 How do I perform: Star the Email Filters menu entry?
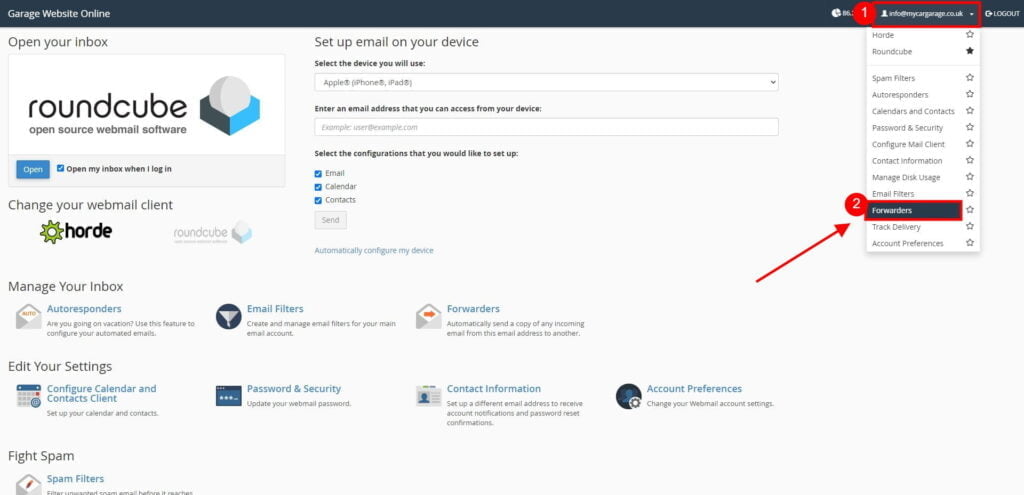point(970,193)
